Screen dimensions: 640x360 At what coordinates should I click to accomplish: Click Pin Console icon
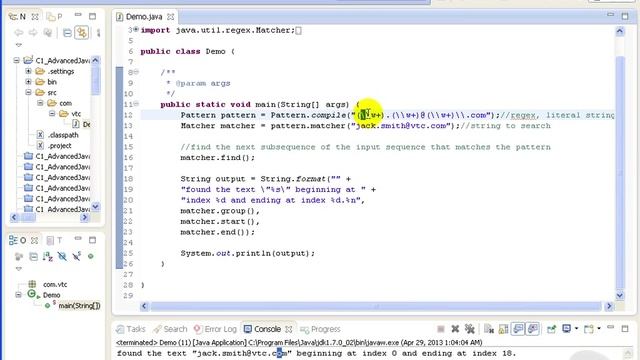pyautogui.click(x=551, y=329)
